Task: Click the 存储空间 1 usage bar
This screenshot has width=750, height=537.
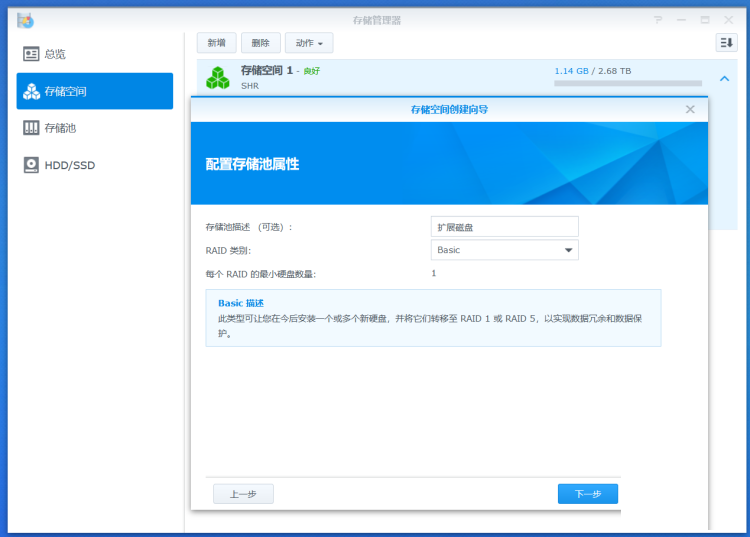Action: 628,83
